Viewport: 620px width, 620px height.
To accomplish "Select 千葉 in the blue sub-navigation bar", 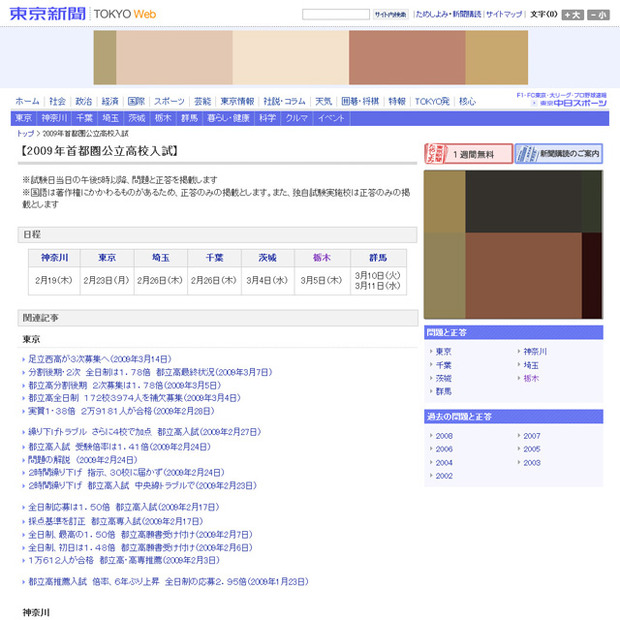I will (x=84, y=118).
